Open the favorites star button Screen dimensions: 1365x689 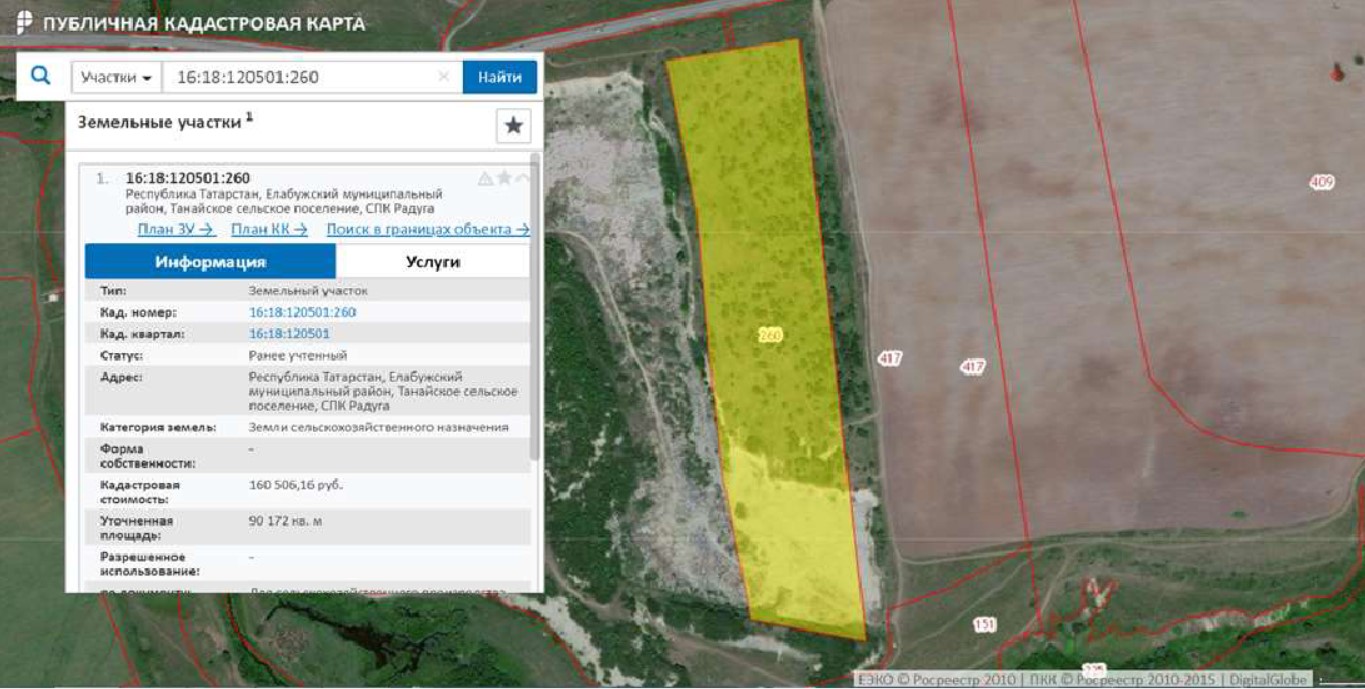point(513,126)
